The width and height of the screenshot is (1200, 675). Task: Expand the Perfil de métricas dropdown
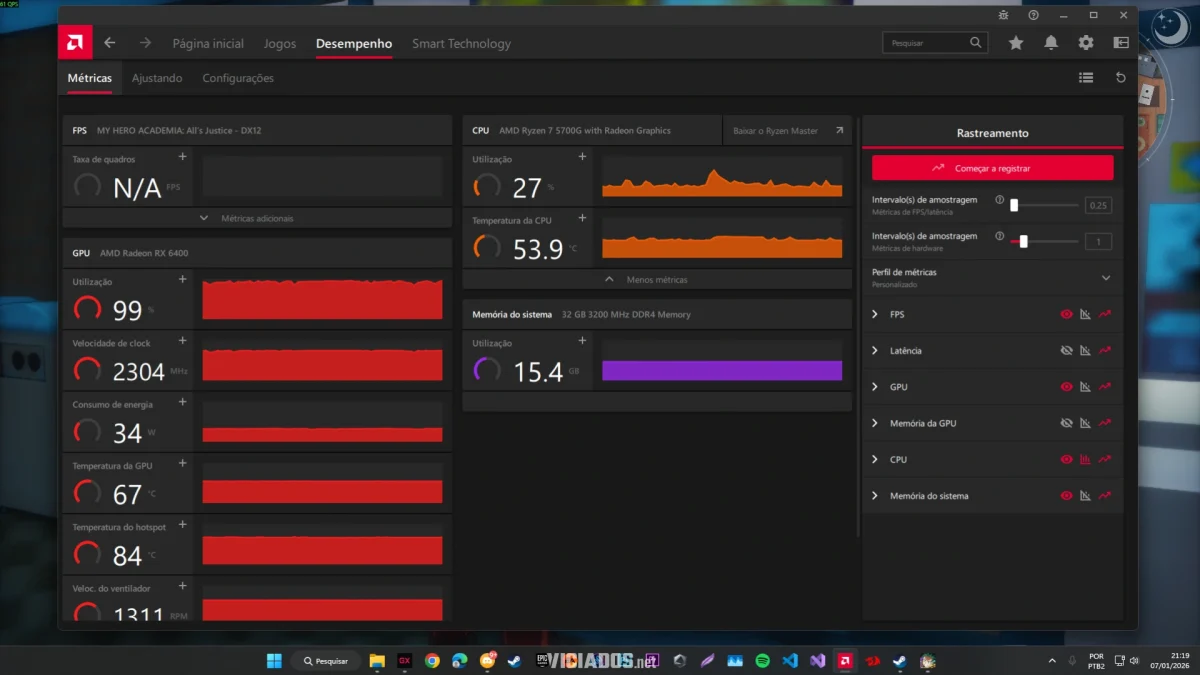point(1106,278)
